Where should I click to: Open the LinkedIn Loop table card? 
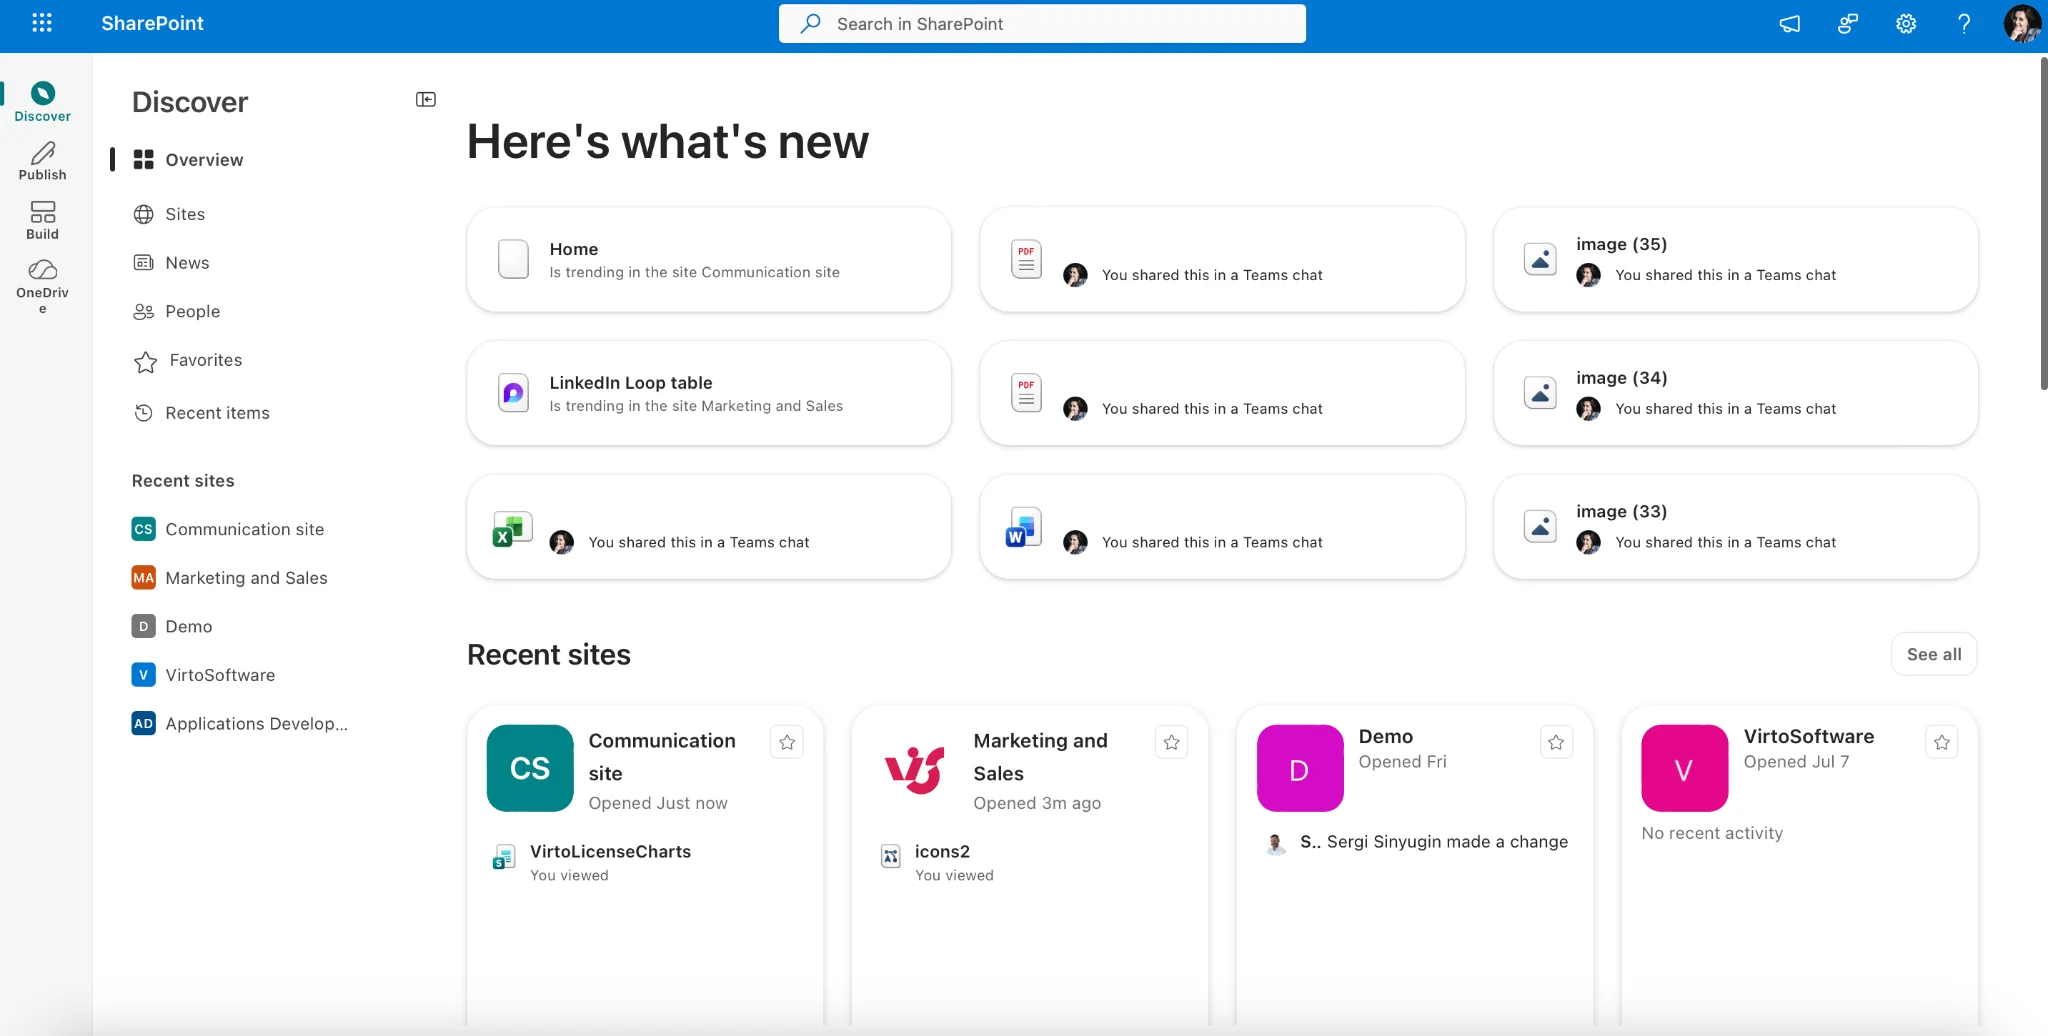click(709, 393)
